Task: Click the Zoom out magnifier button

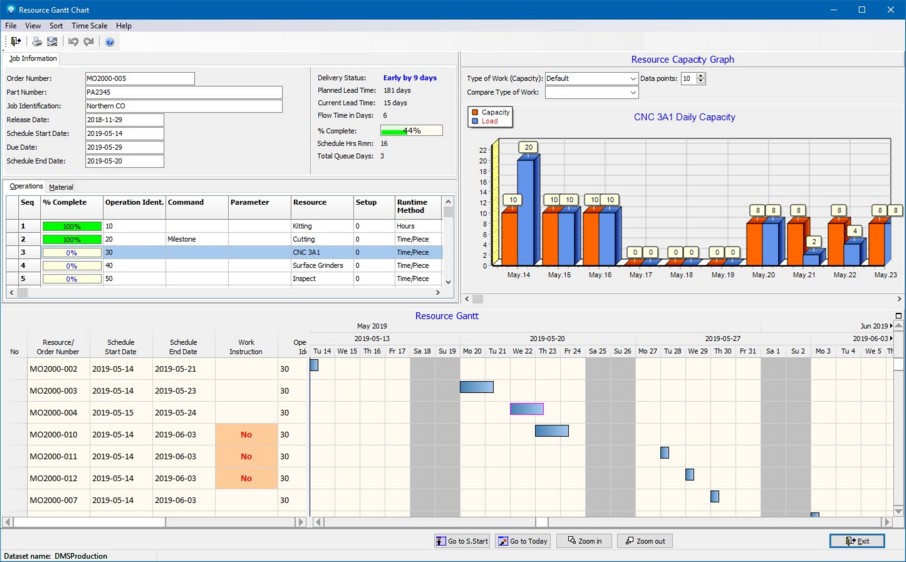Action: click(644, 541)
